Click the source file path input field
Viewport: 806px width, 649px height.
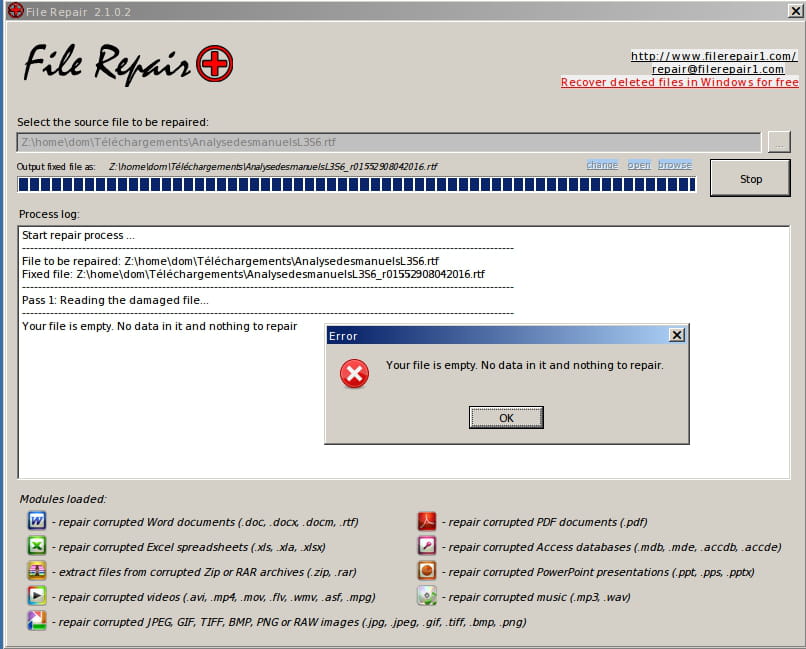click(389, 143)
